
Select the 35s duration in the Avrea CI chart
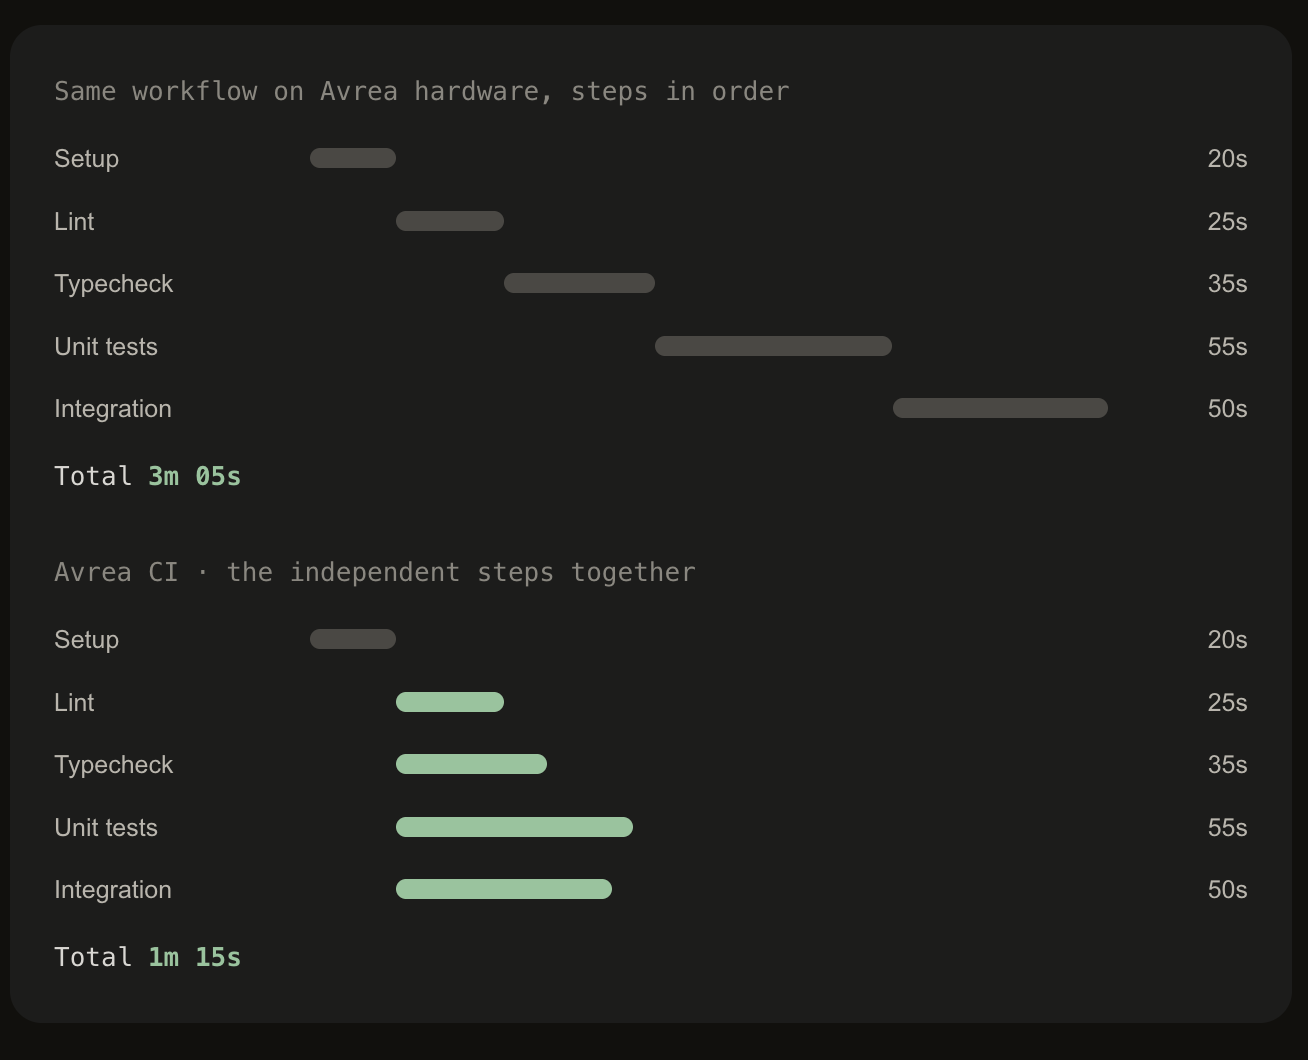point(1227,765)
